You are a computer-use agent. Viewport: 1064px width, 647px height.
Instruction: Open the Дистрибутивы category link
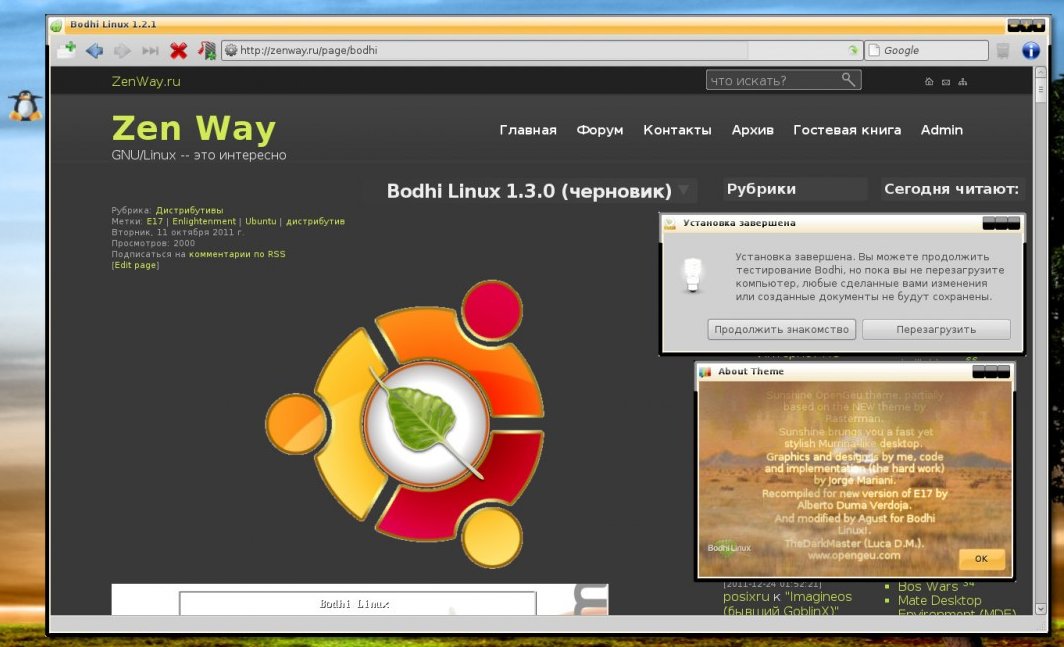click(189, 210)
